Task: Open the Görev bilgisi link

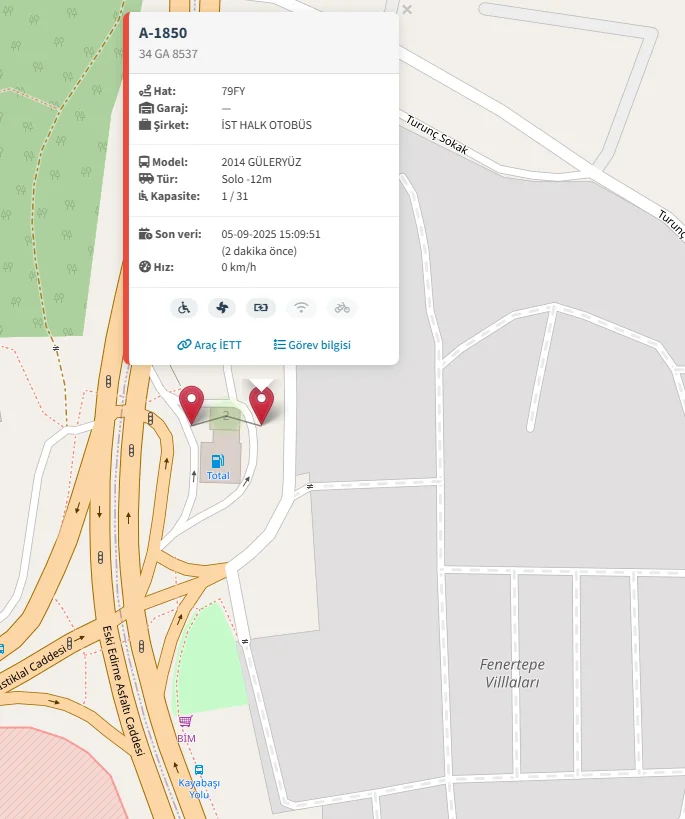Action: click(x=312, y=345)
